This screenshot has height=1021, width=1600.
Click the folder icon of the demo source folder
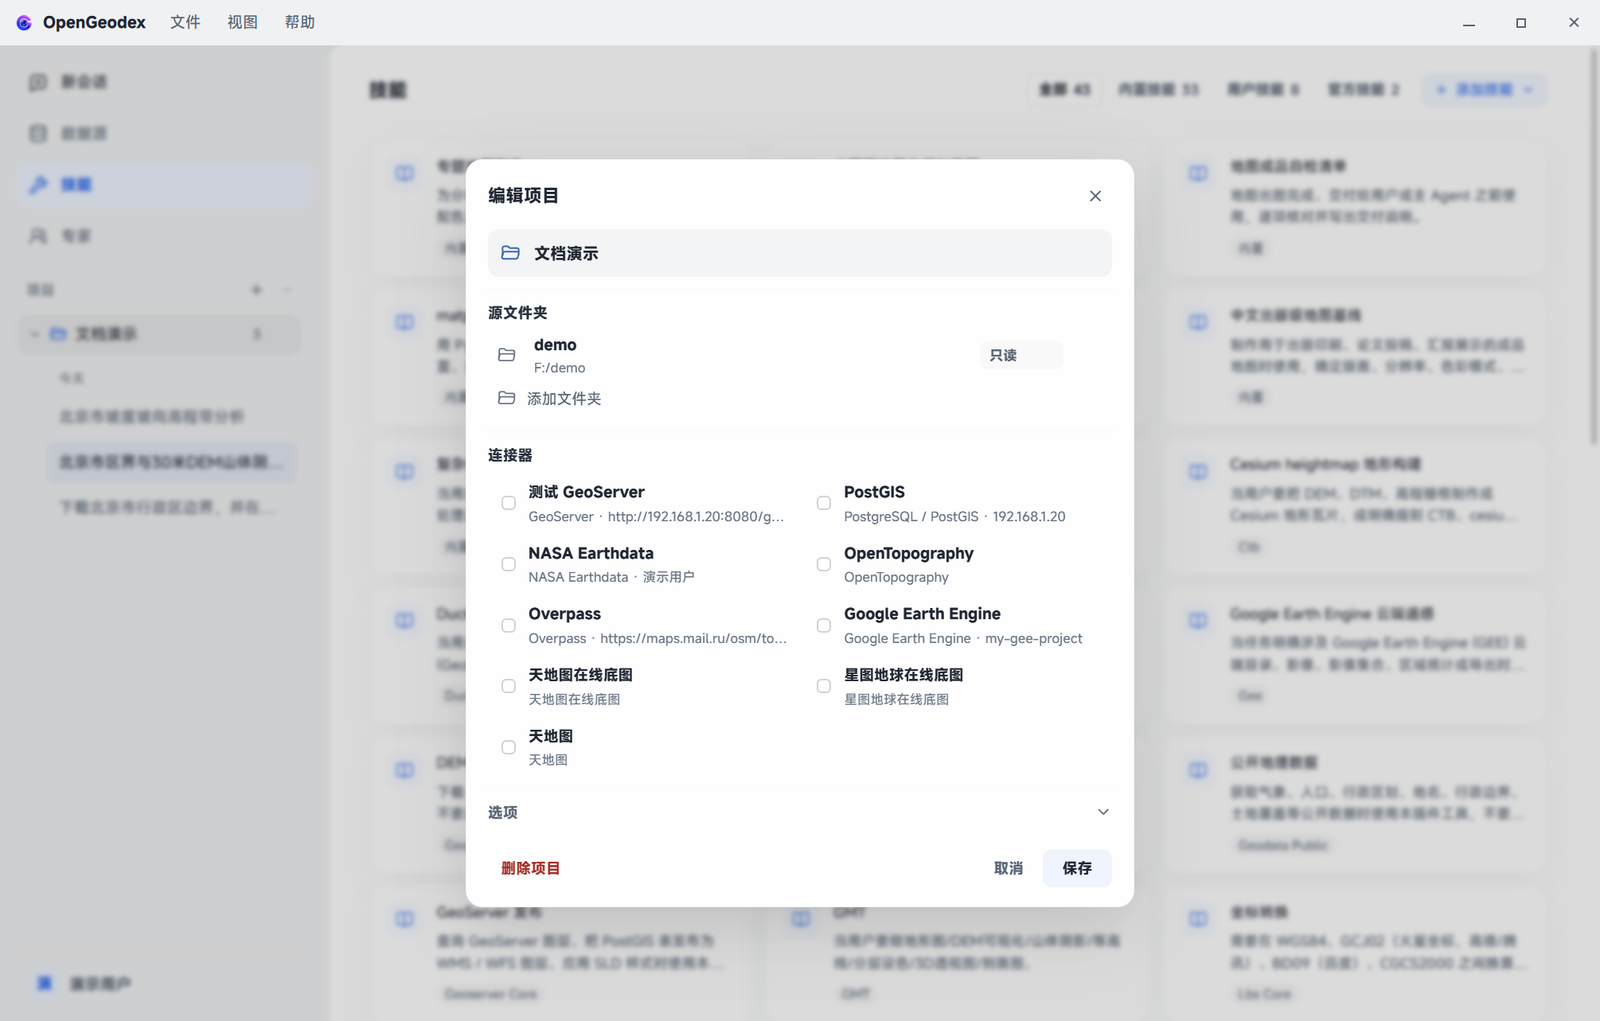(507, 355)
